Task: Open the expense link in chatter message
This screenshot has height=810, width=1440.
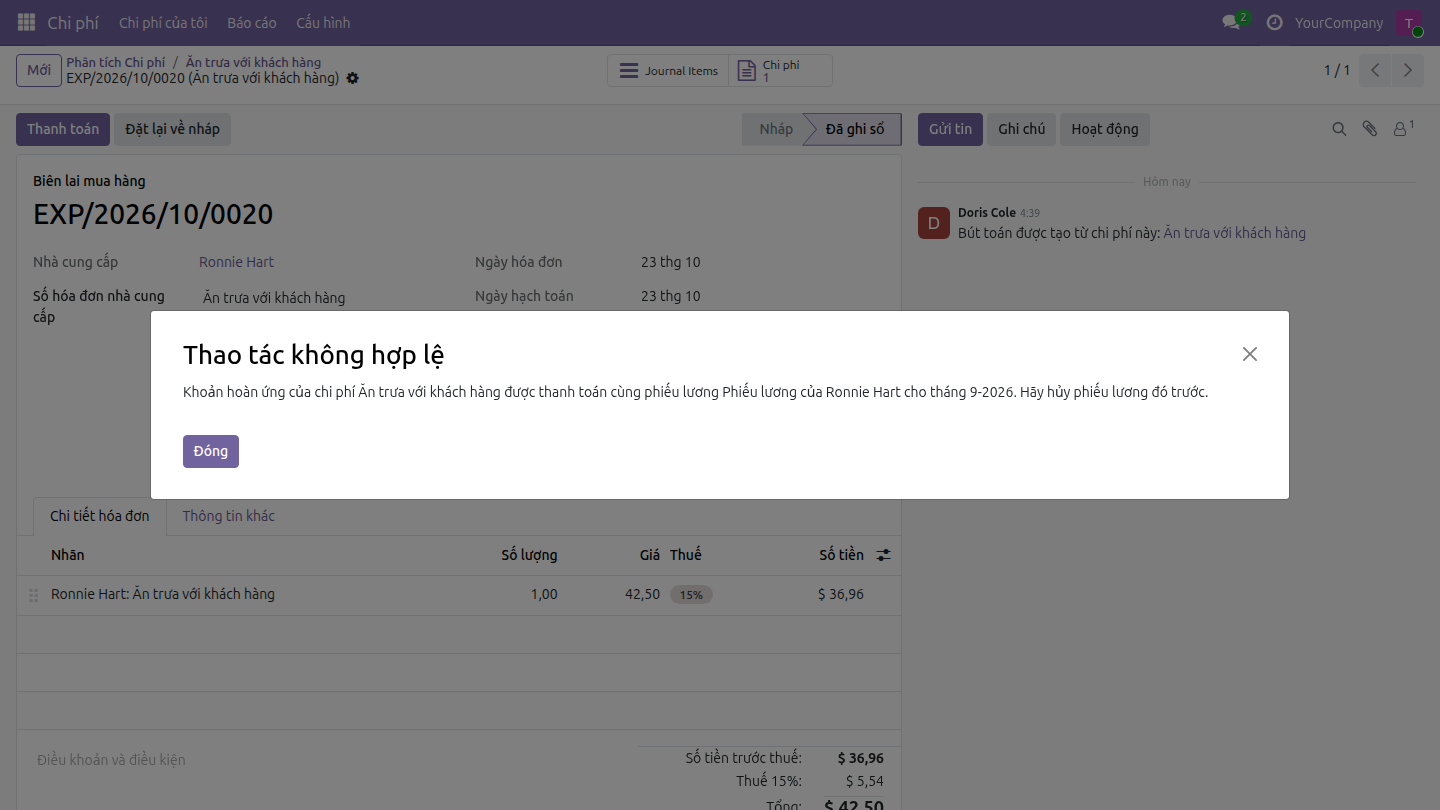Action: 1234,233
